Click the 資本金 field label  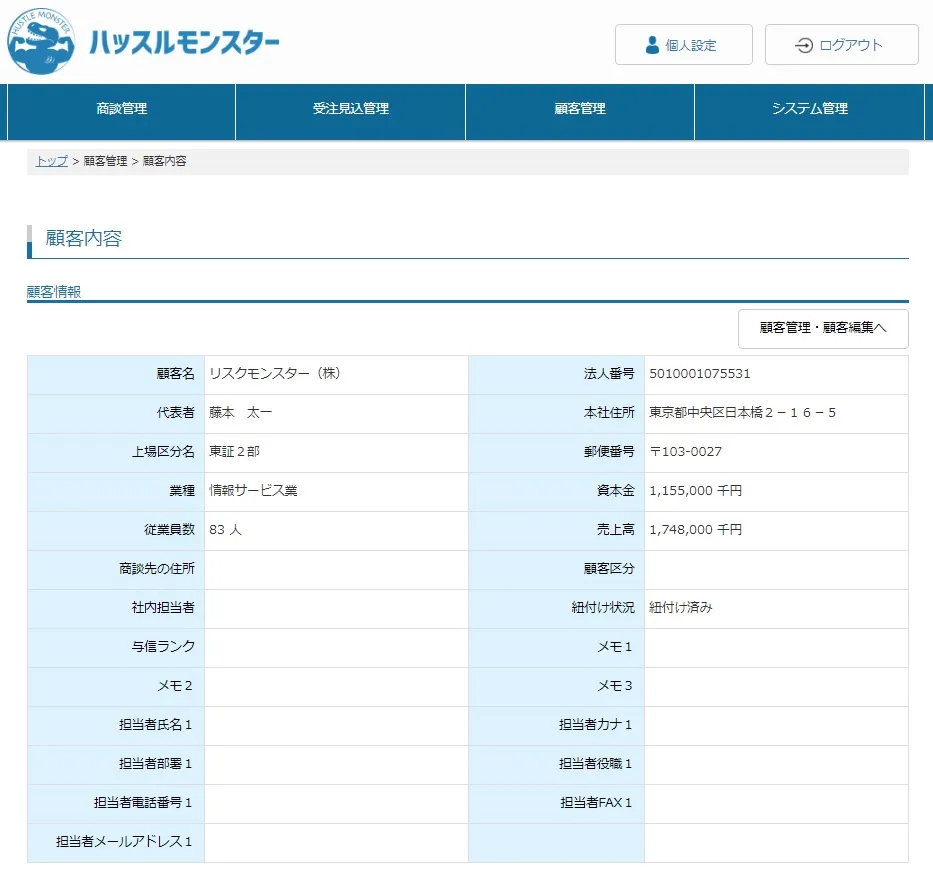(616, 490)
